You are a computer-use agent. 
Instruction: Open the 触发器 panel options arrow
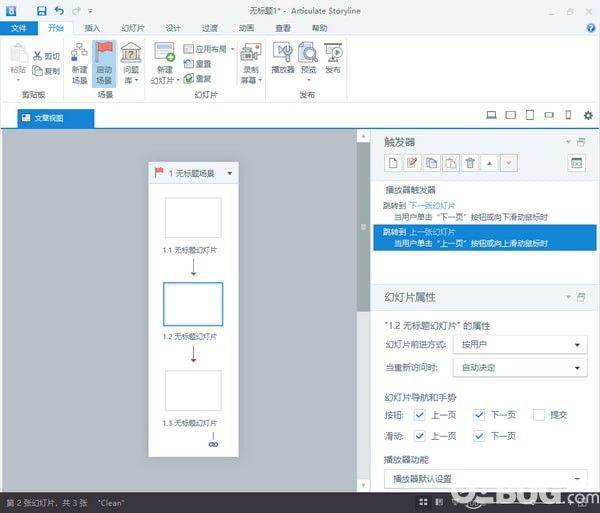point(568,142)
